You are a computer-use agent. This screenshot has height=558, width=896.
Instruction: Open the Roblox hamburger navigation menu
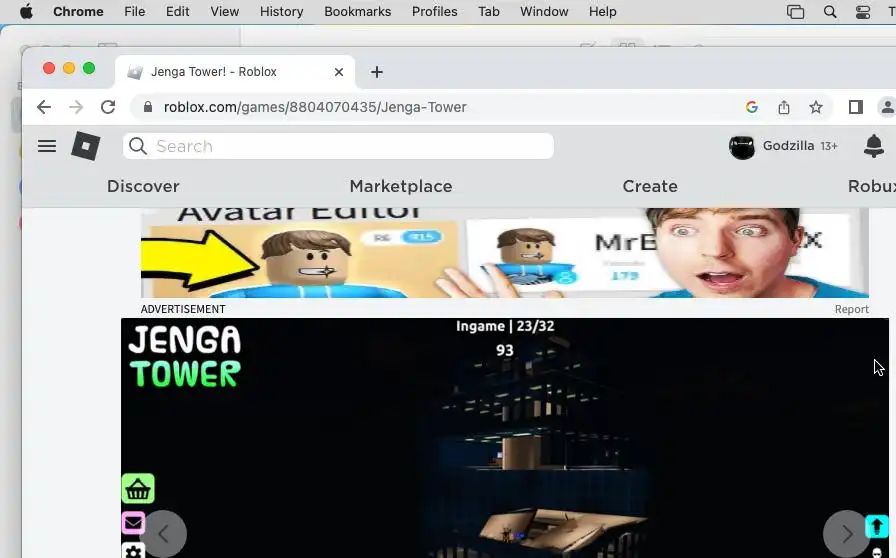(x=47, y=146)
